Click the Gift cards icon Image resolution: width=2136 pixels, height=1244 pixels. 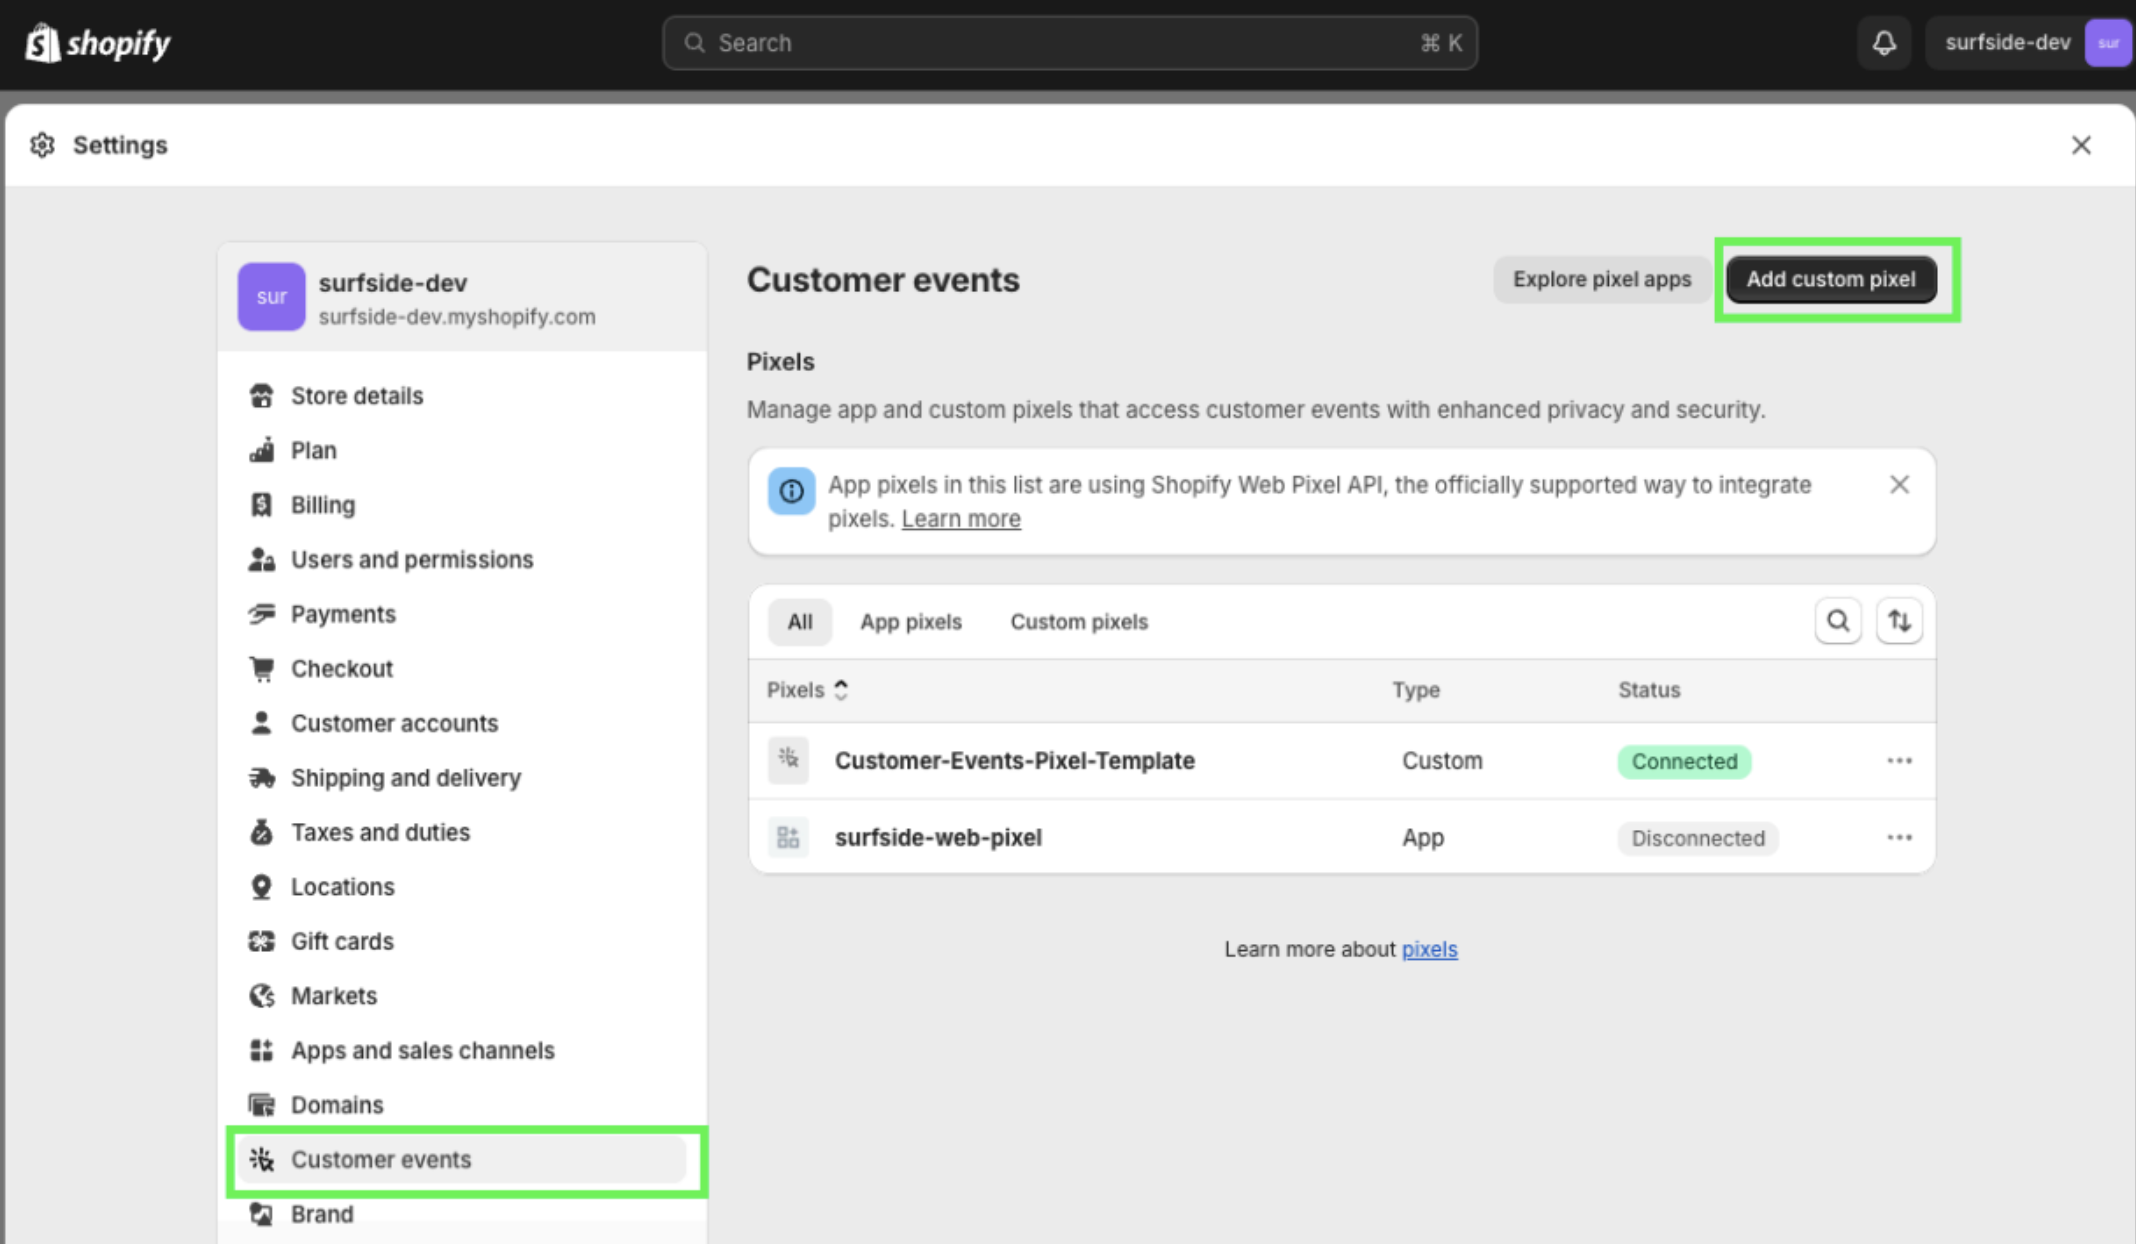click(261, 941)
